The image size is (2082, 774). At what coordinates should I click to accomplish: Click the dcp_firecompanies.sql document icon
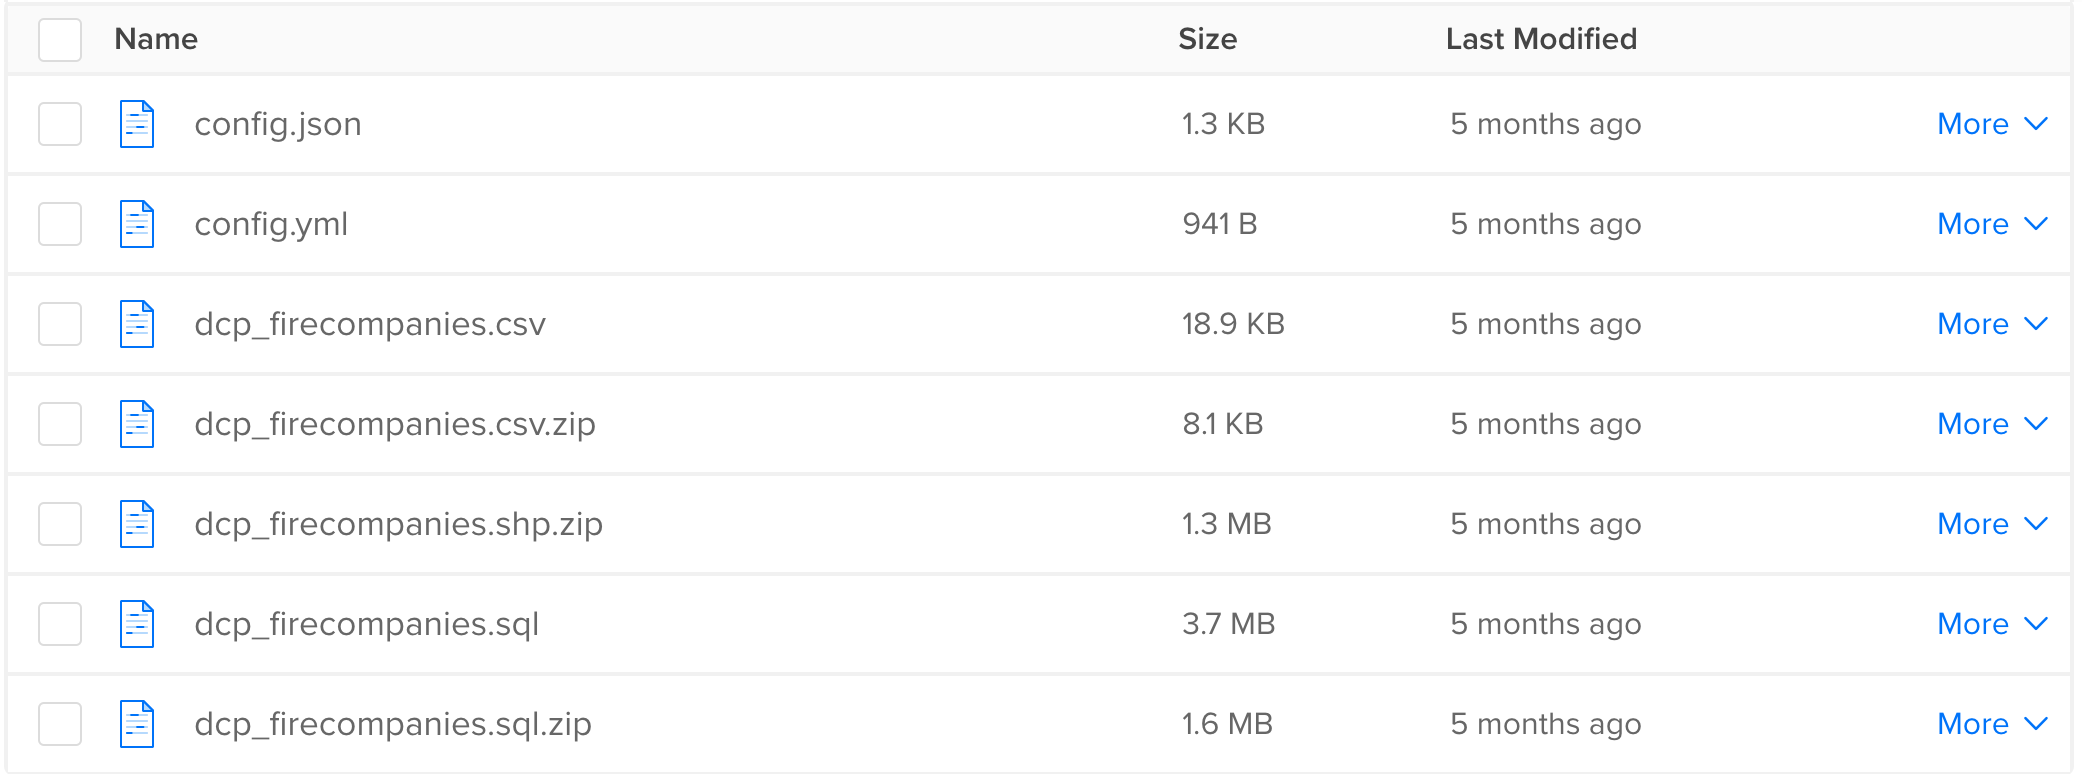[135, 624]
